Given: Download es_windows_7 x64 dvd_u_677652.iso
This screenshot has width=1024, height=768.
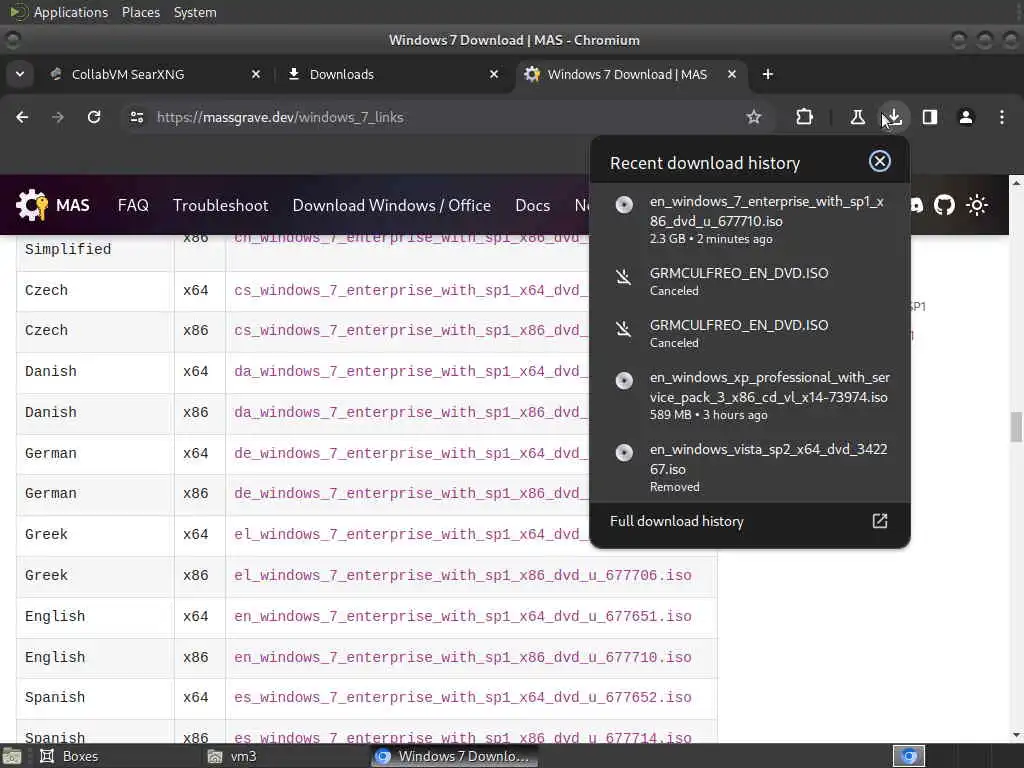Looking at the screenshot, I should pyautogui.click(x=463, y=697).
